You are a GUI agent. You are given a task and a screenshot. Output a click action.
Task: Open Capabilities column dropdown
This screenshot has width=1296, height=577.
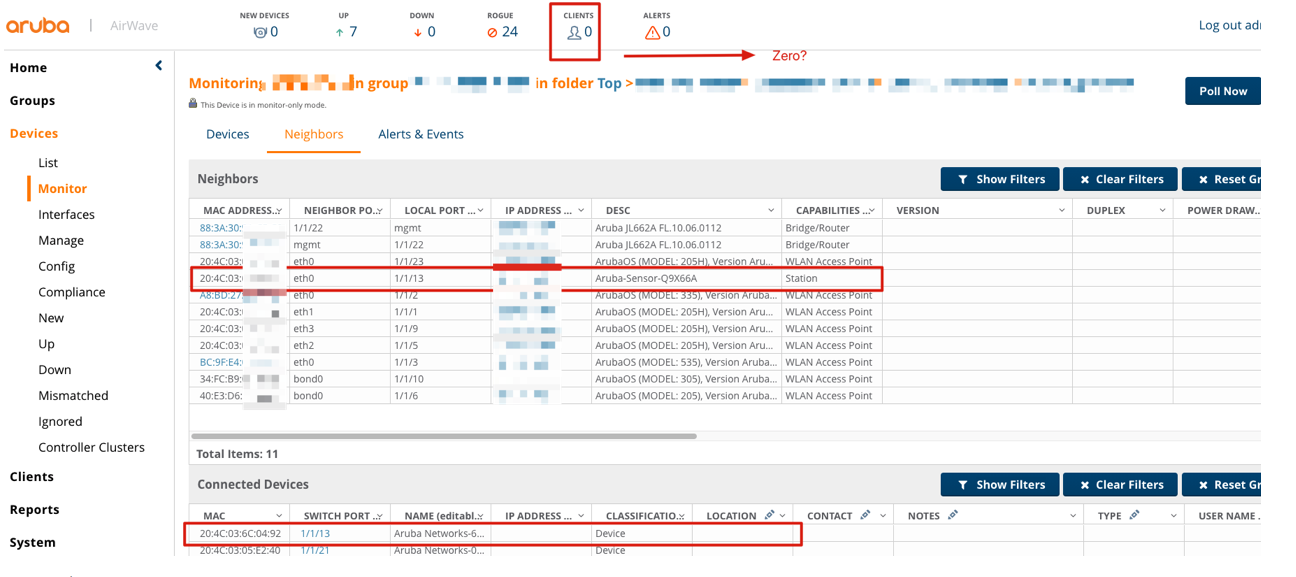click(x=872, y=210)
